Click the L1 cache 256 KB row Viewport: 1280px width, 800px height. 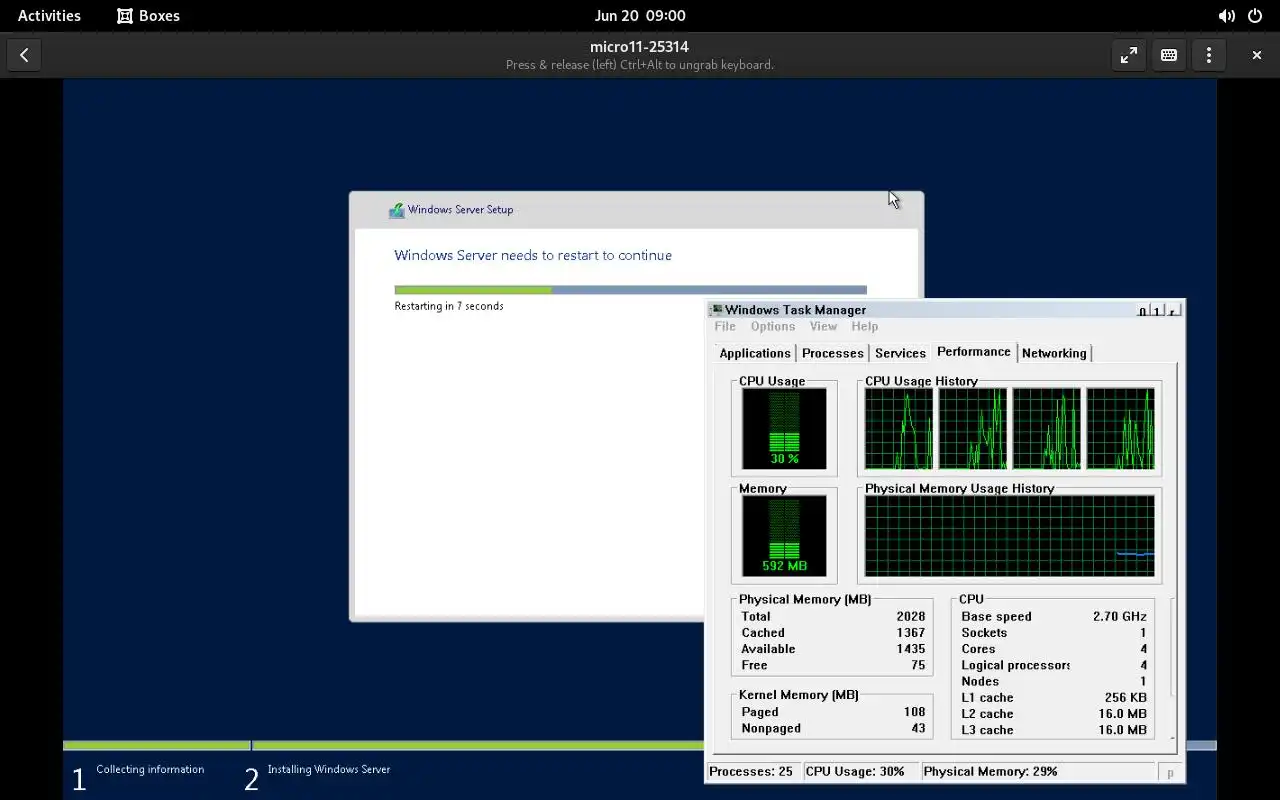click(1054, 697)
